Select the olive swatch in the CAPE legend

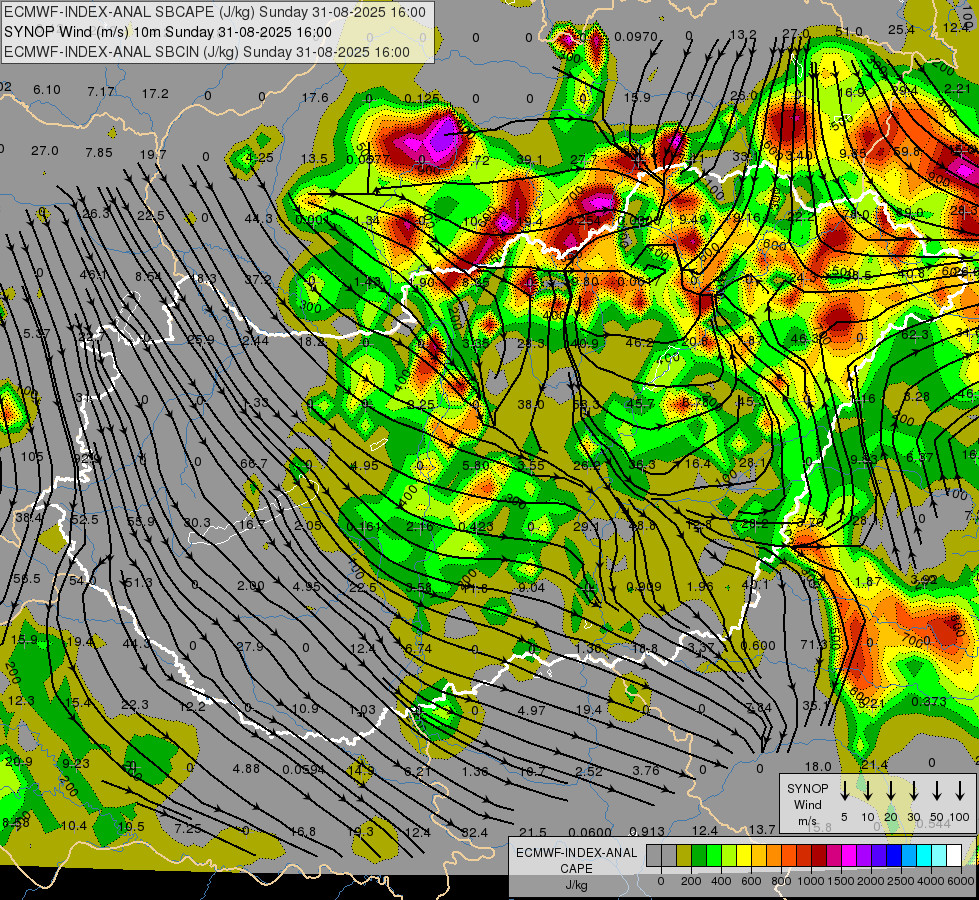click(684, 856)
